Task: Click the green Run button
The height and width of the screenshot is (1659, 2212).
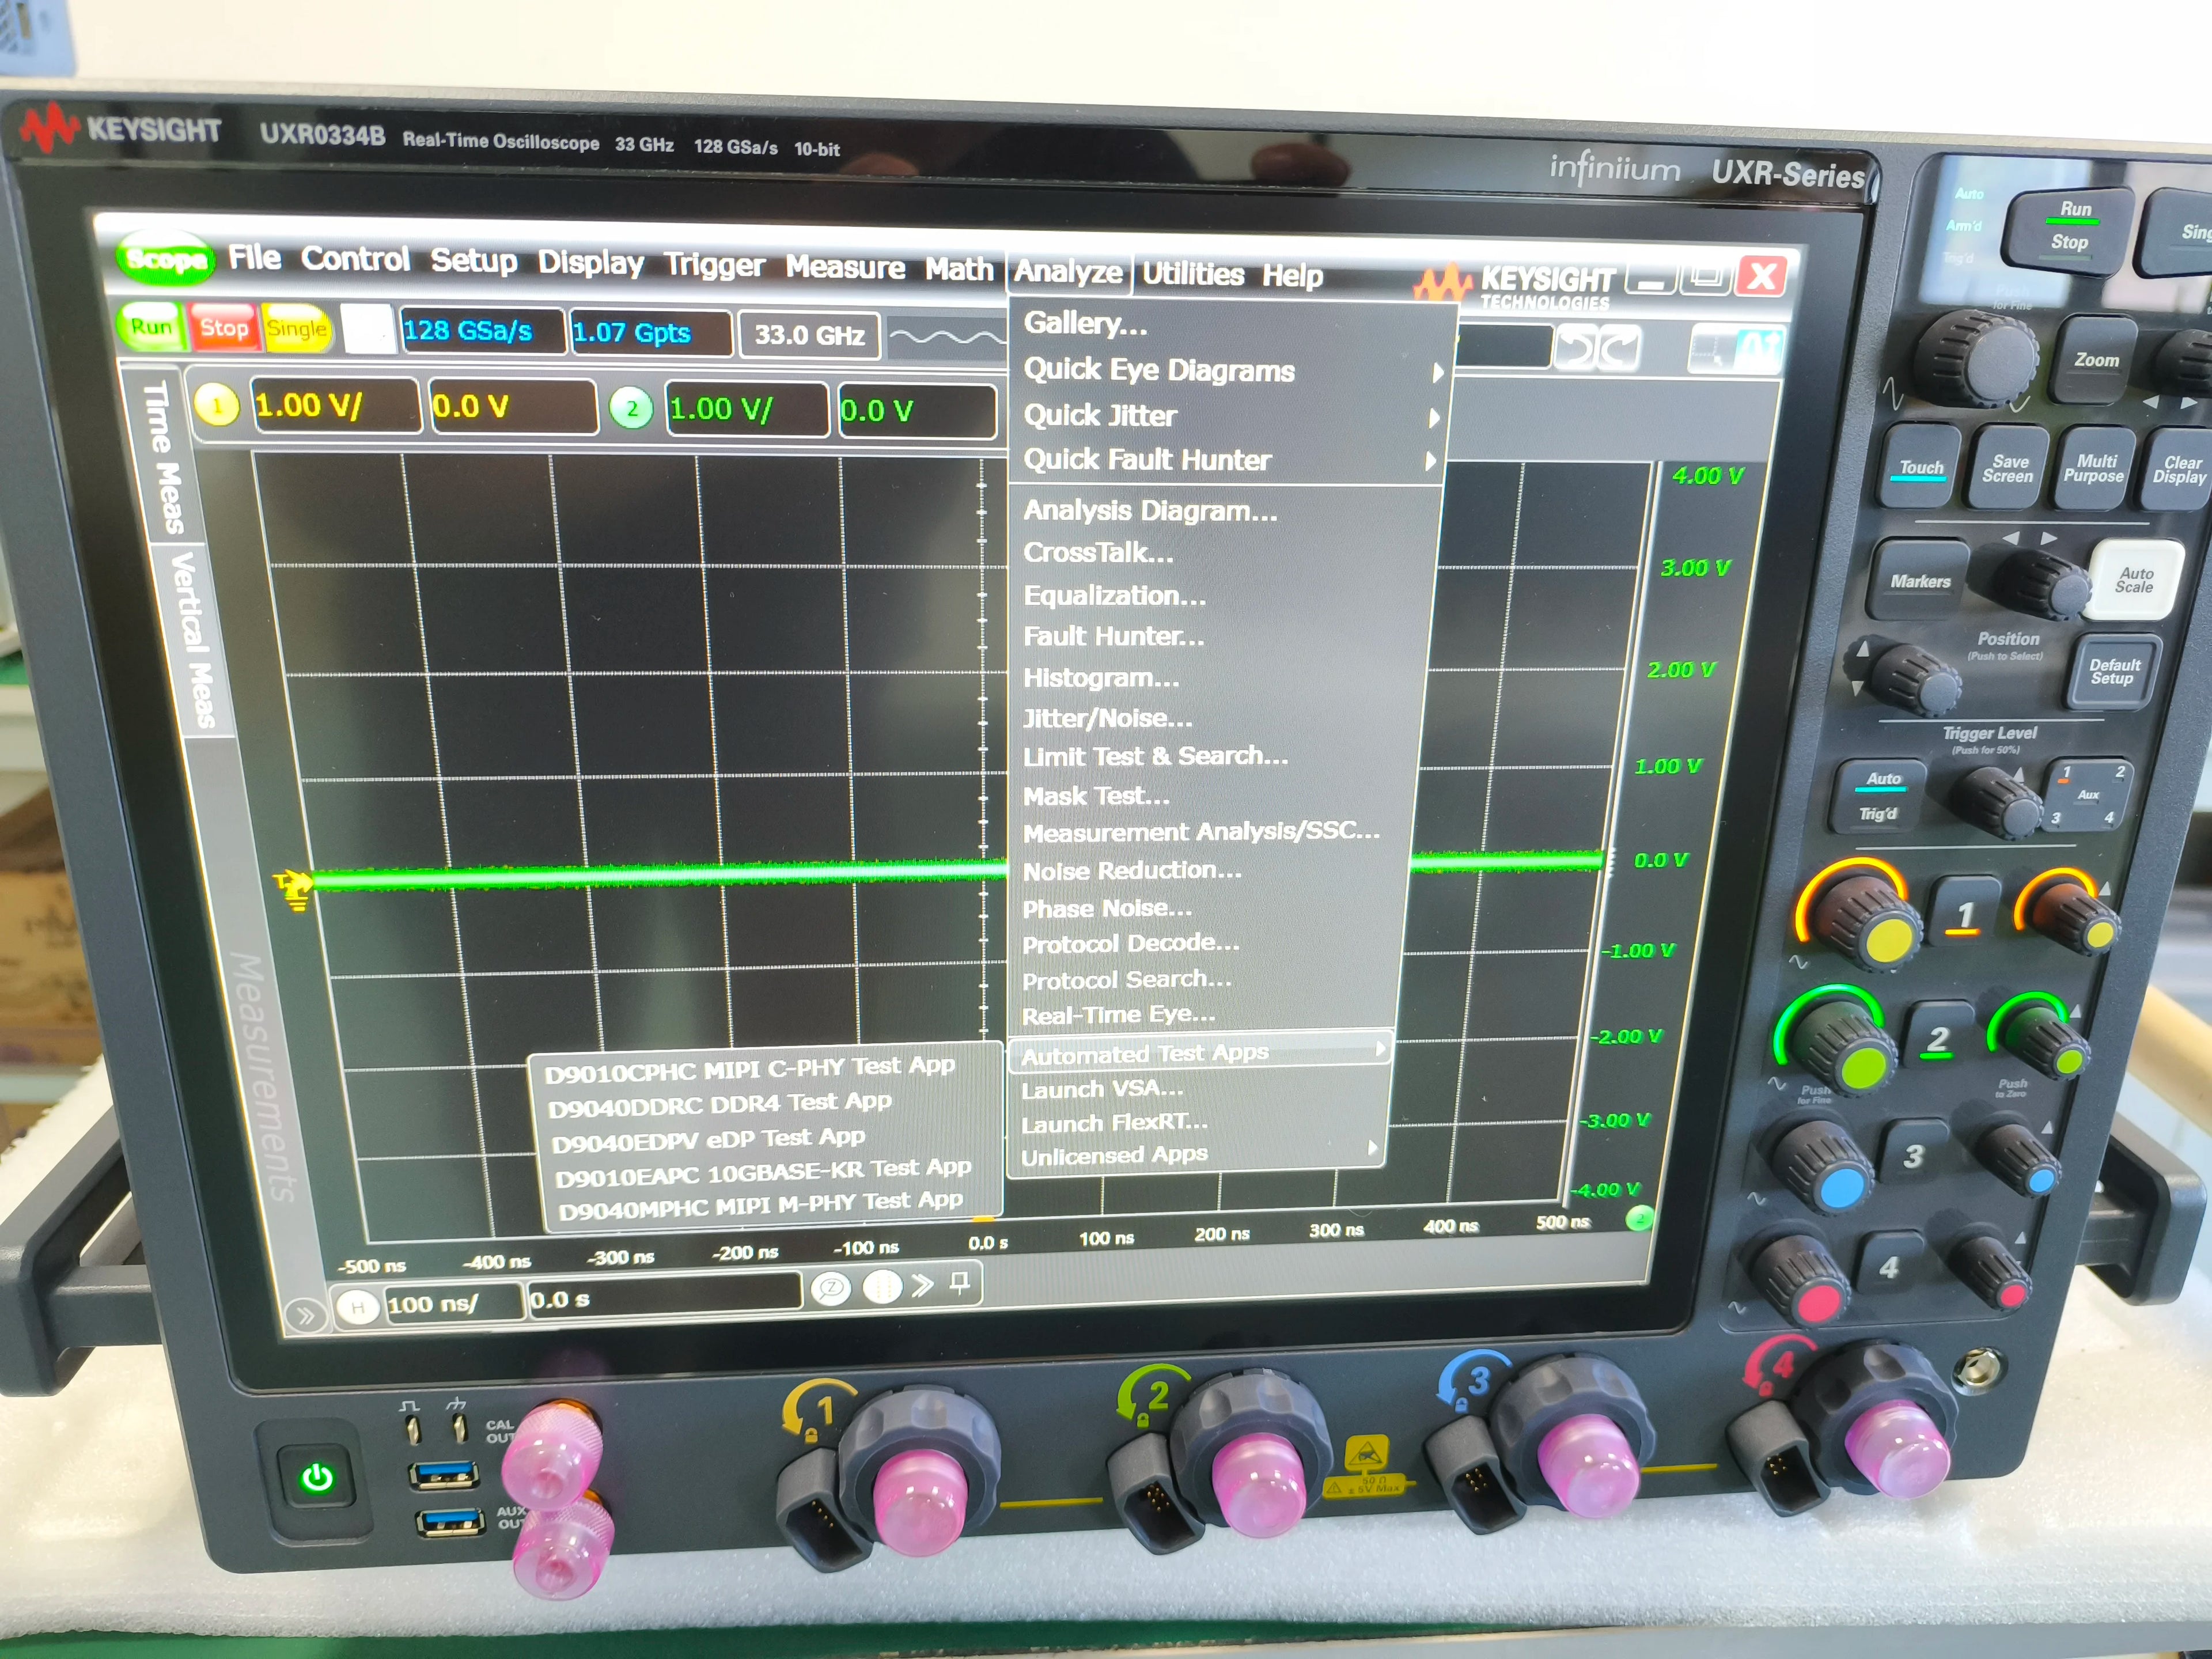Action: [x=152, y=326]
